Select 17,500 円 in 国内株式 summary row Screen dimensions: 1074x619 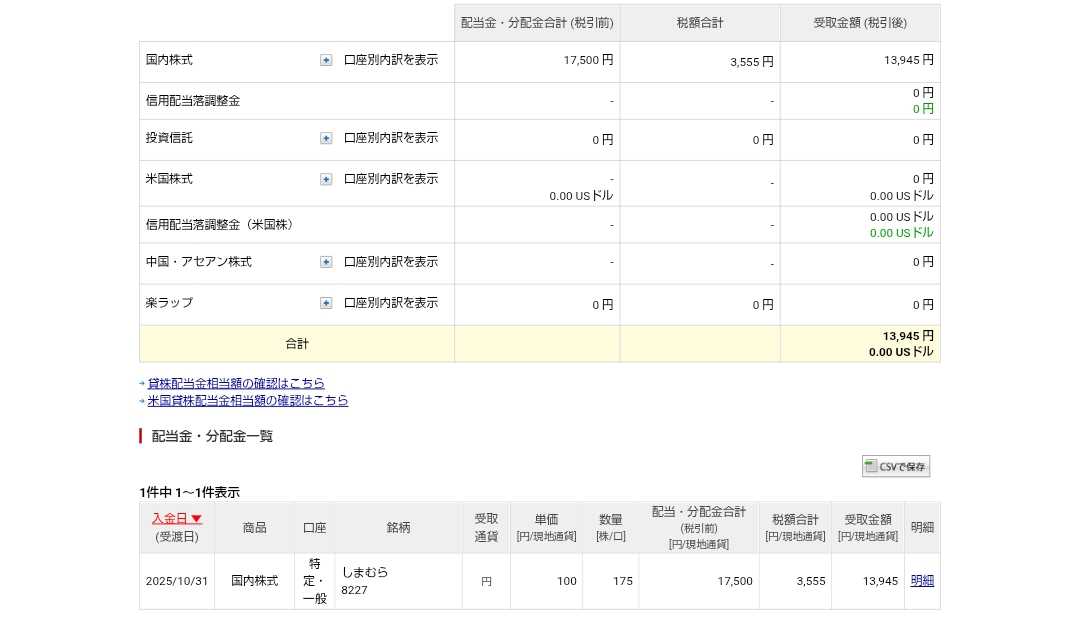tap(588, 60)
